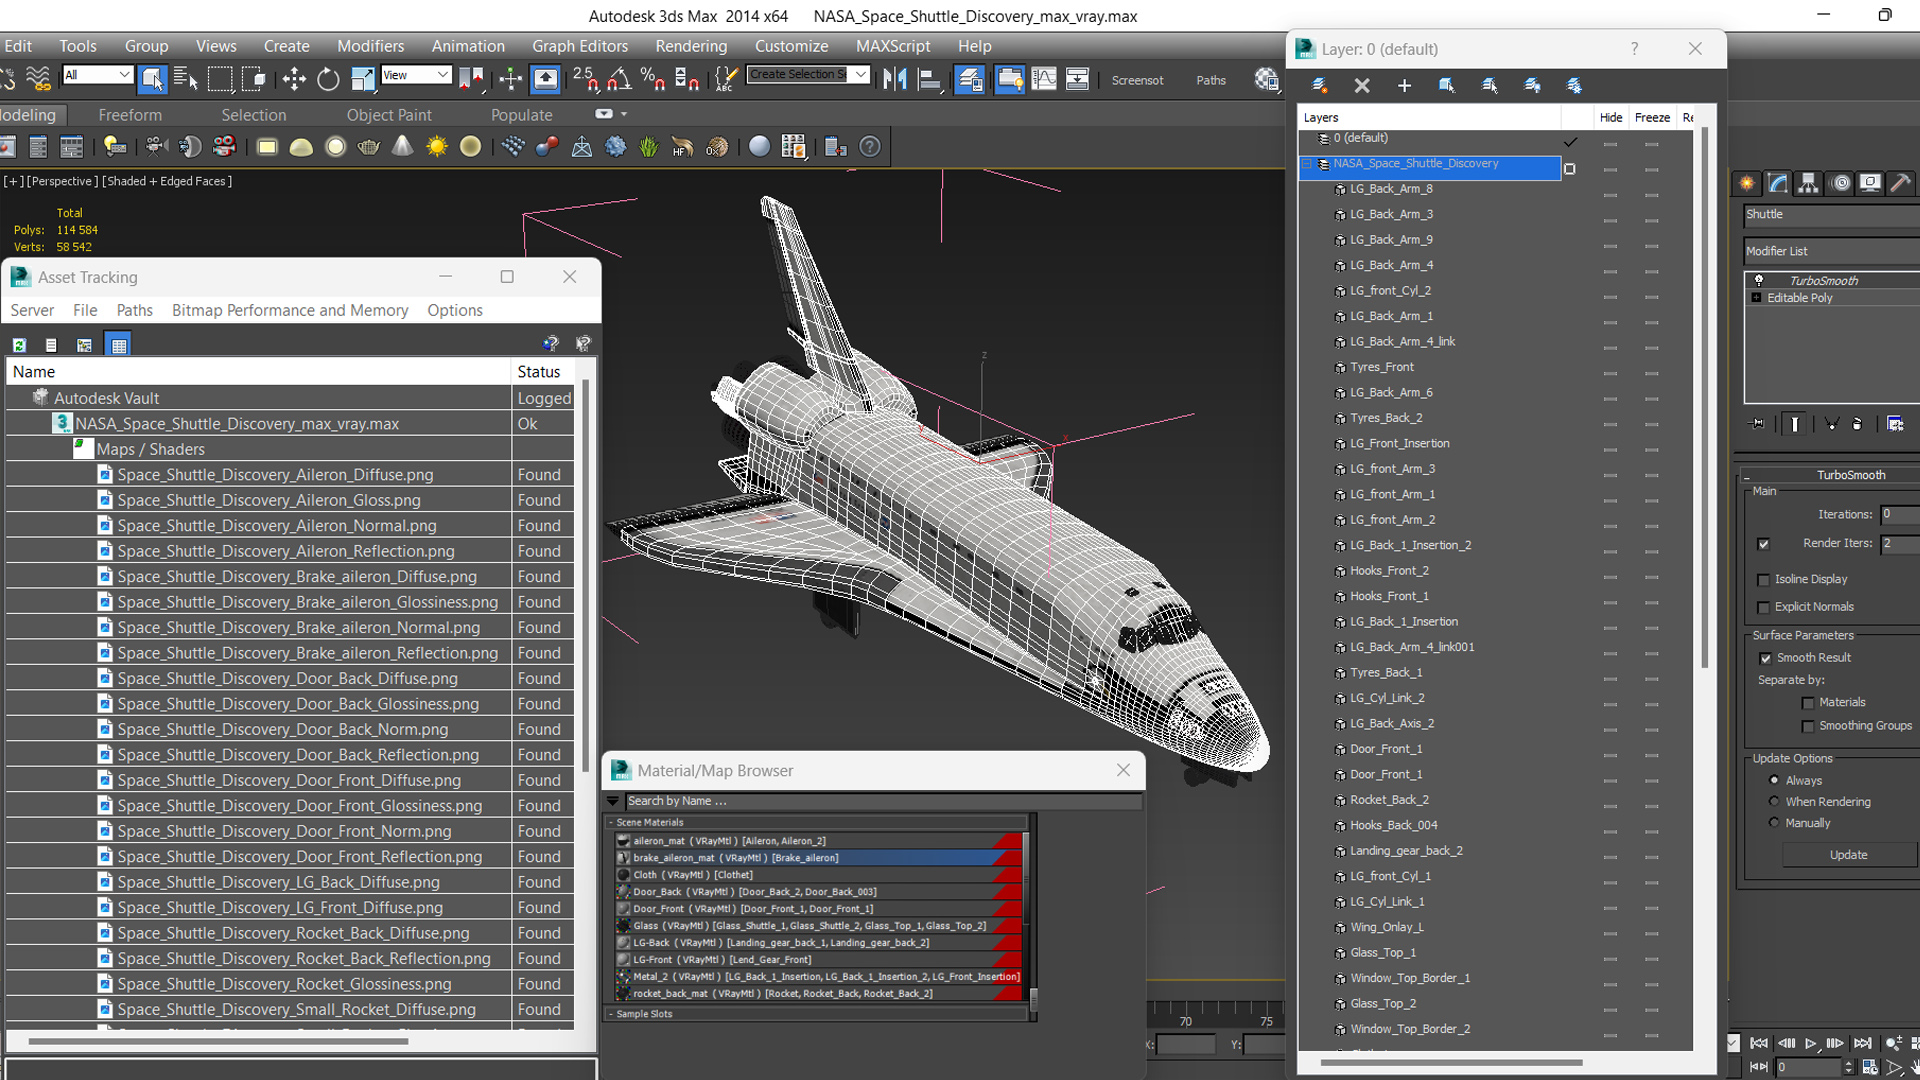Screen dimensions: 1920x1080
Task: Click red swatch of rocket_back_mat material
Action: point(1008,994)
